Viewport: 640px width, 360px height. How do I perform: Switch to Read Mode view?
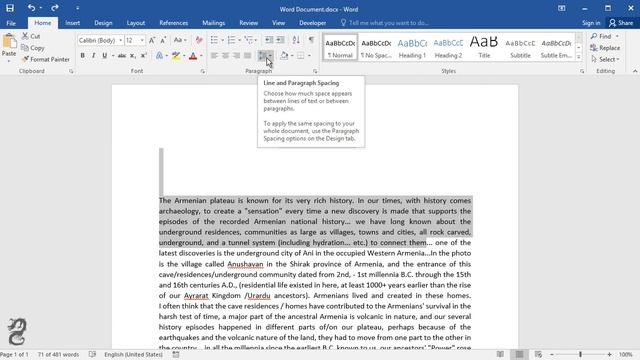click(x=500, y=354)
